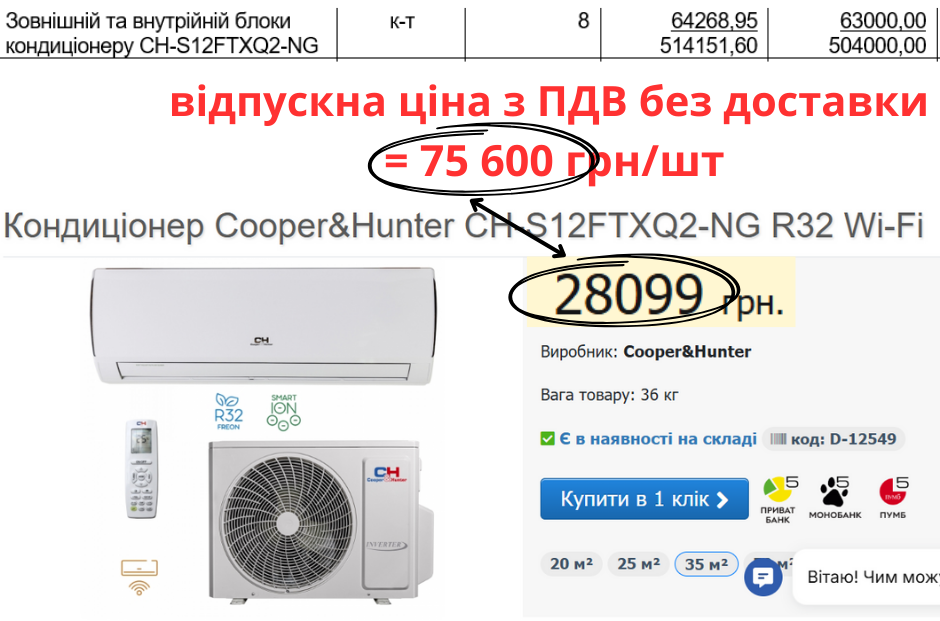Click the green in-stock checkmark
940x621 pixels.
tap(547, 439)
